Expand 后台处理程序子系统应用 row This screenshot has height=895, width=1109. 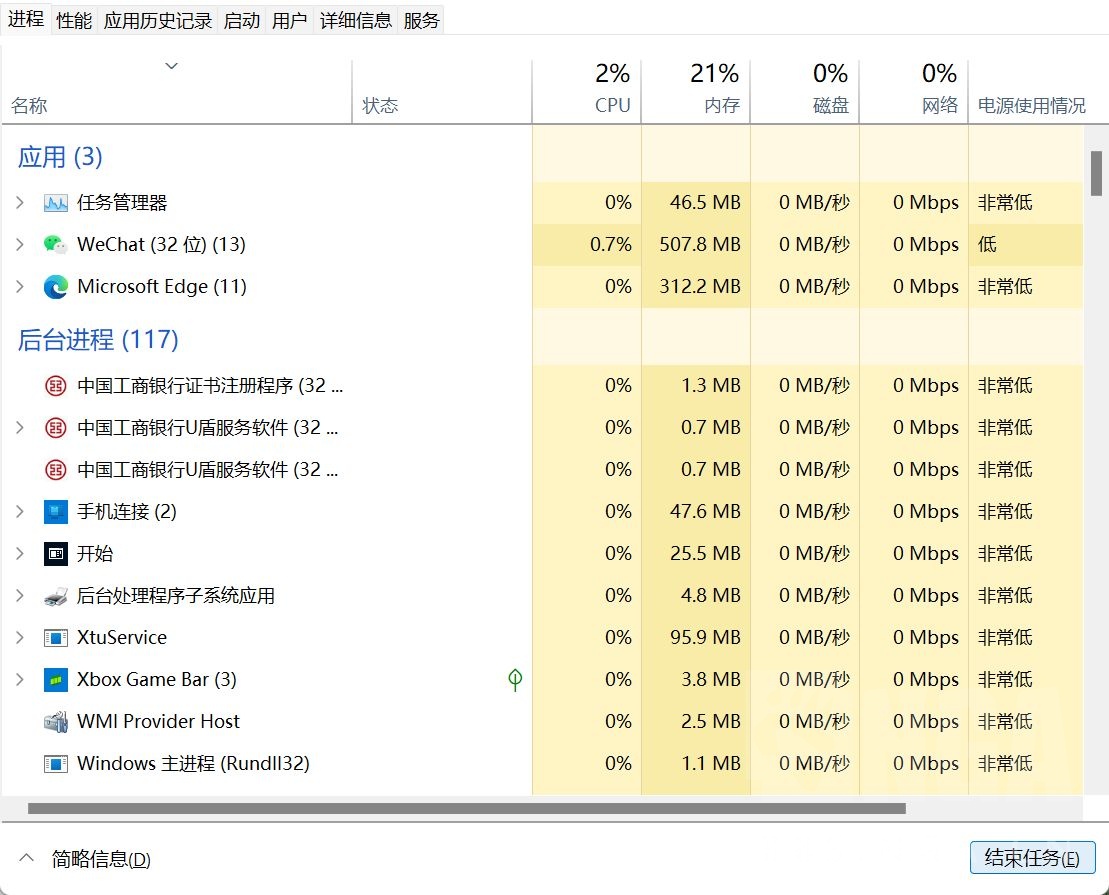coord(20,596)
